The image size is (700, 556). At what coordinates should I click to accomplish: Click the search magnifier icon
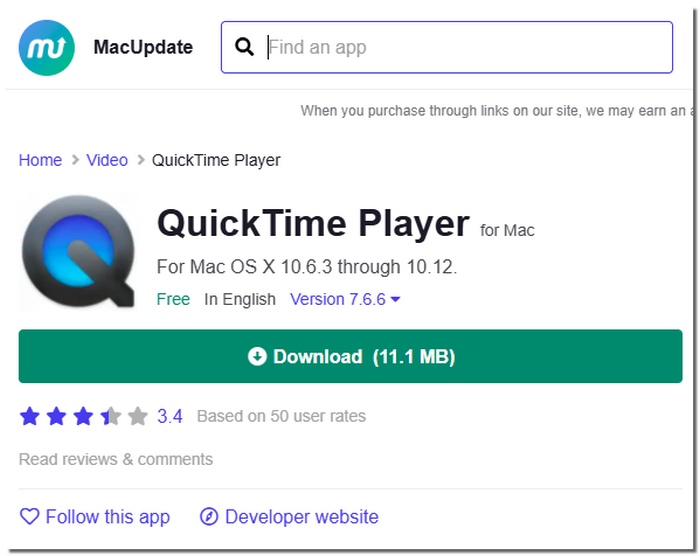click(245, 46)
